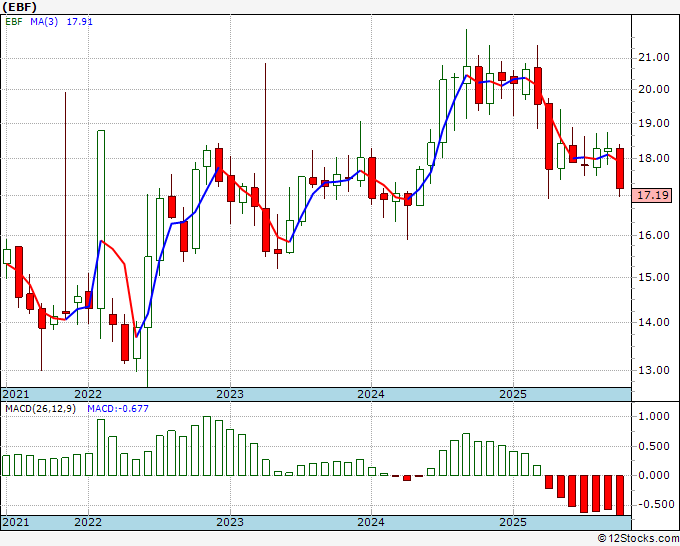Click the 2022 label on MACD panel axis
The width and height of the screenshot is (680, 546).
tap(88, 522)
